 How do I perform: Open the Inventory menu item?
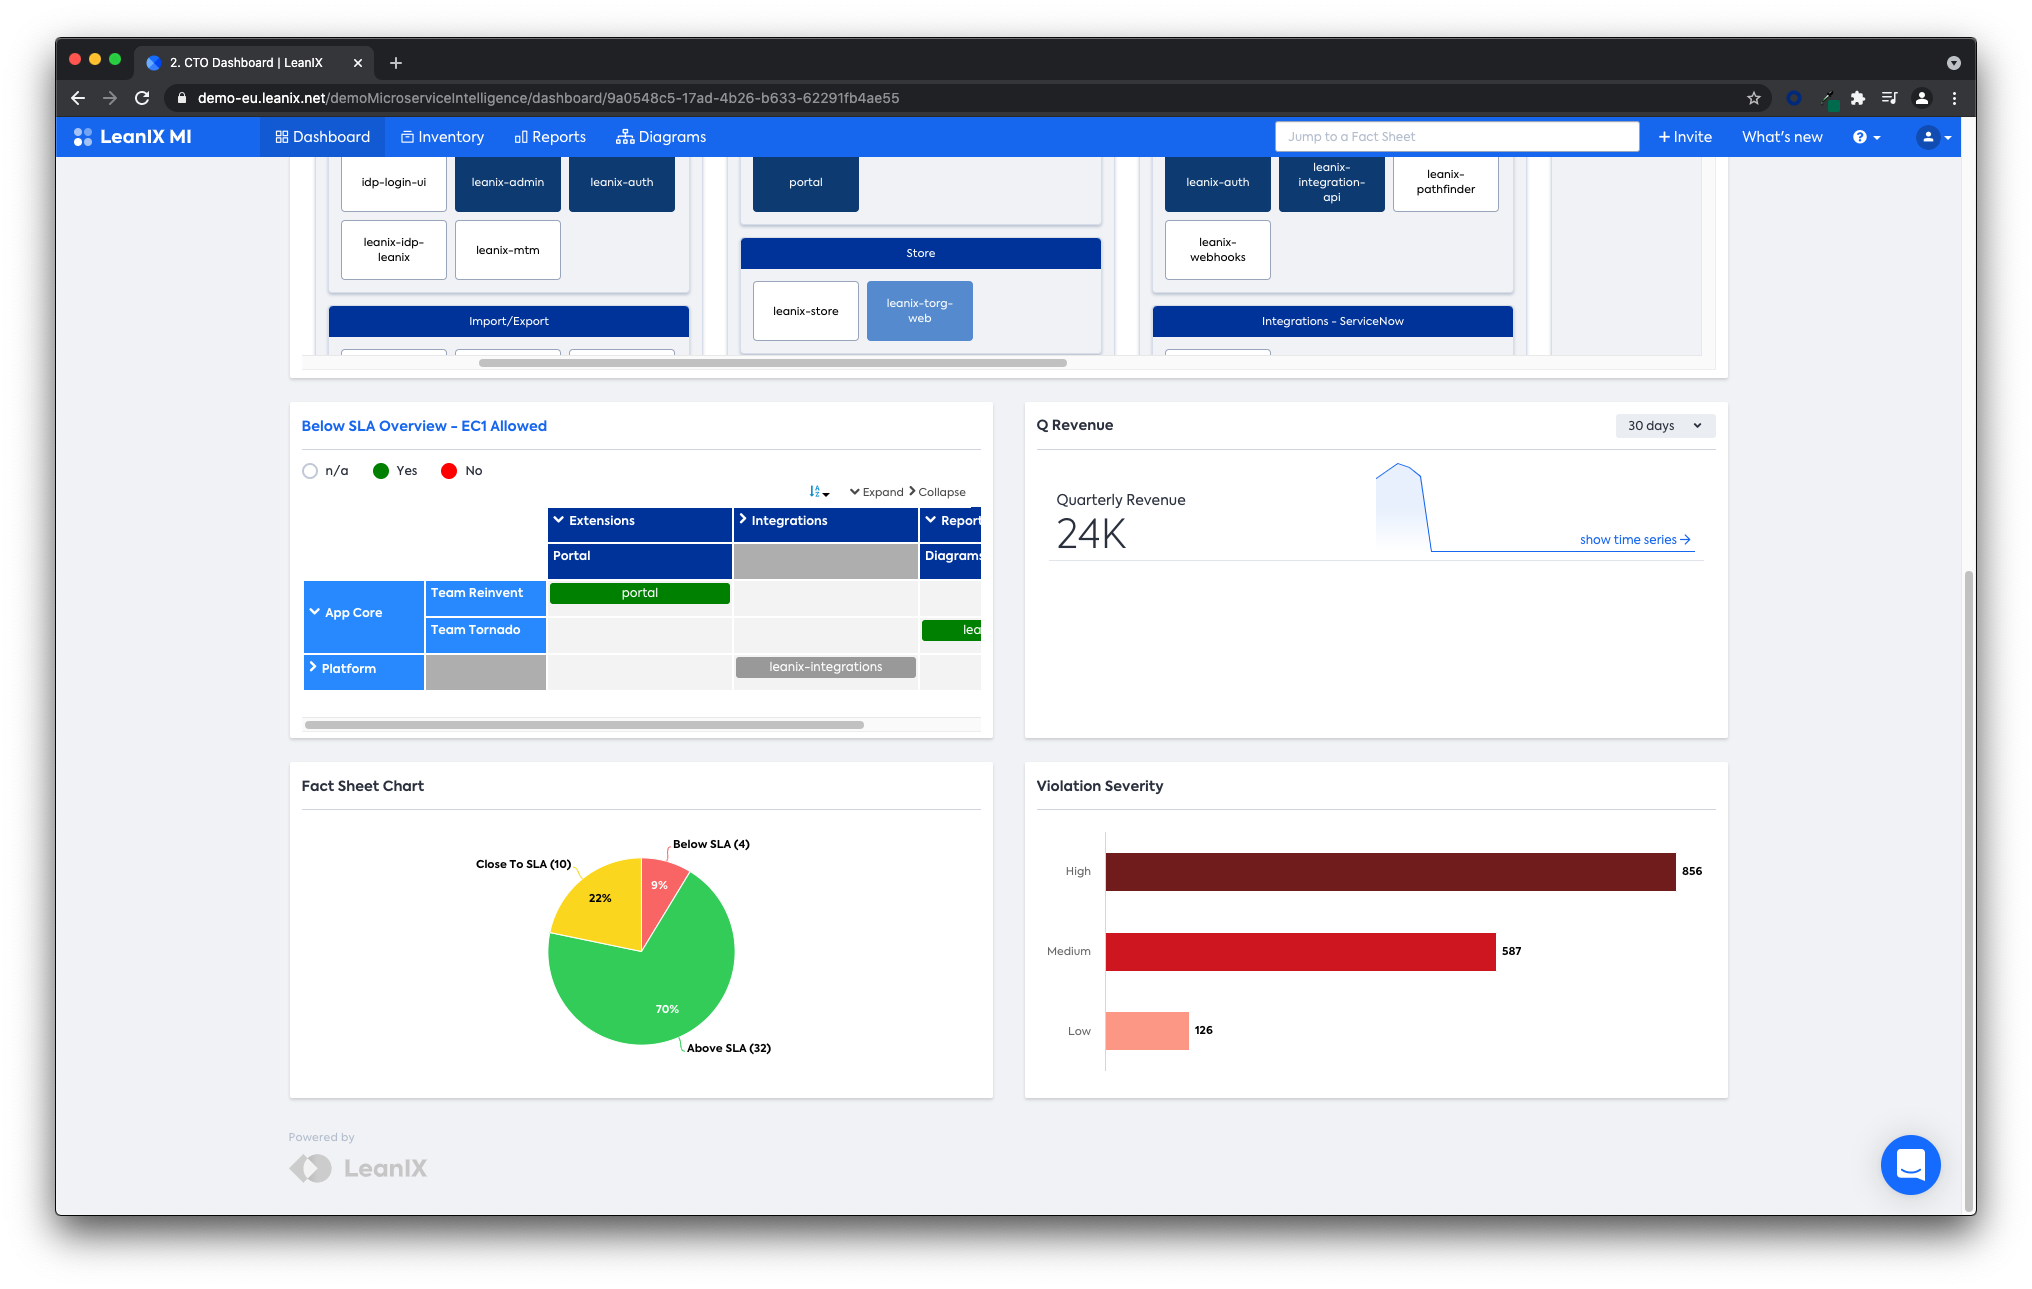(442, 137)
